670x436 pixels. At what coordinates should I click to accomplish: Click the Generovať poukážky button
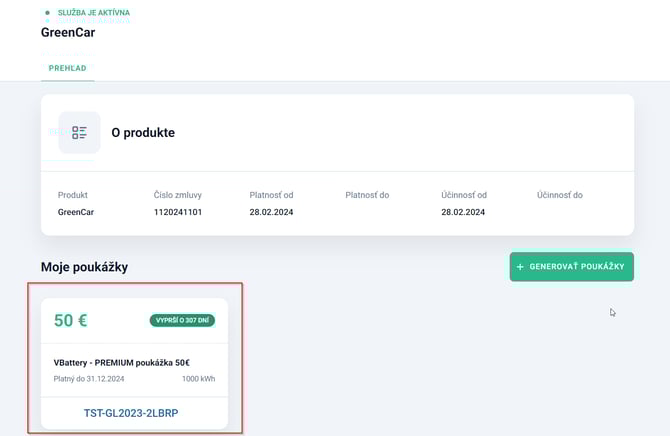click(571, 267)
